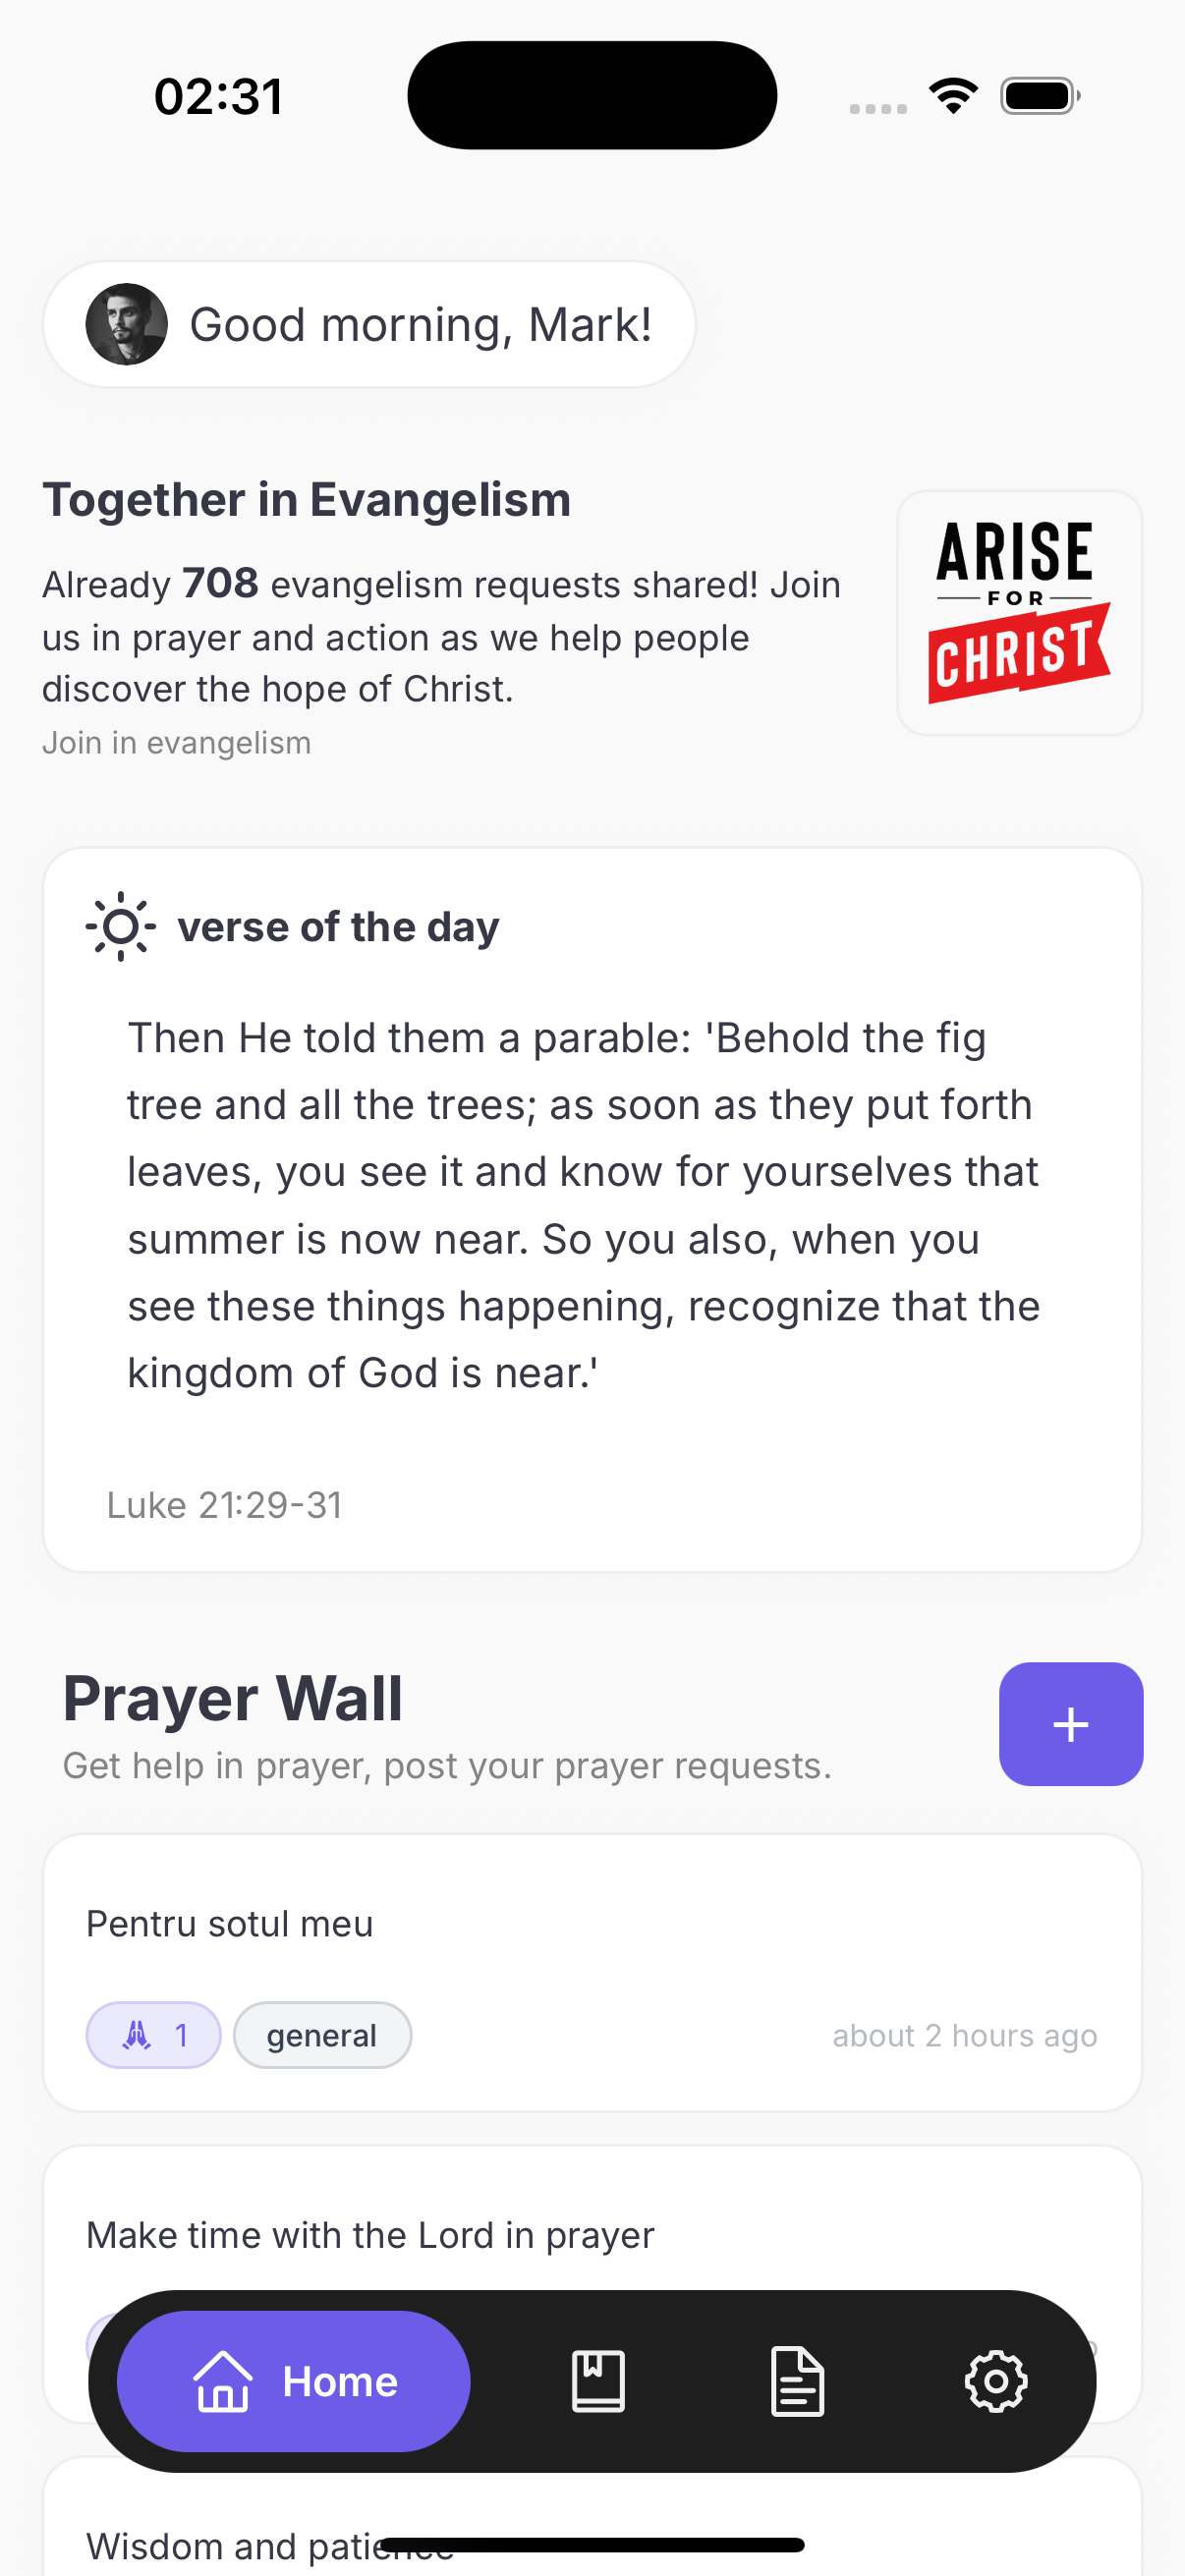Open the verse of the day text
Screen dimensions: 1185x2576
[x=585, y=1205]
